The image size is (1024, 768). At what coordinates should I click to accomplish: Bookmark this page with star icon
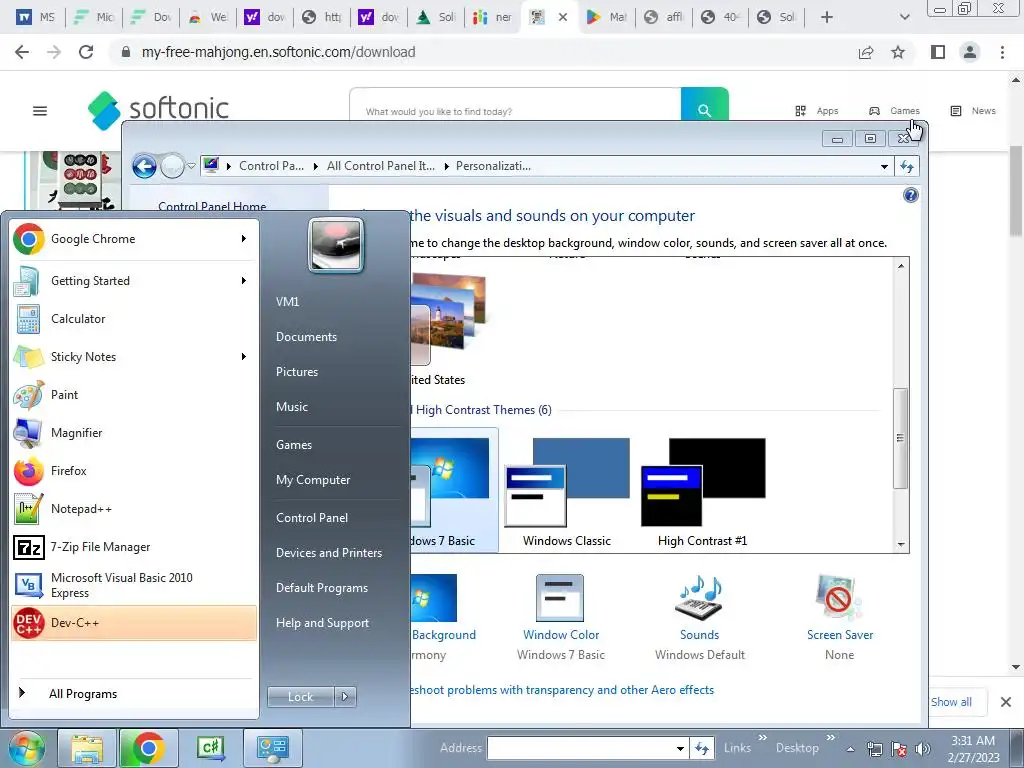(x=898, y=52)
